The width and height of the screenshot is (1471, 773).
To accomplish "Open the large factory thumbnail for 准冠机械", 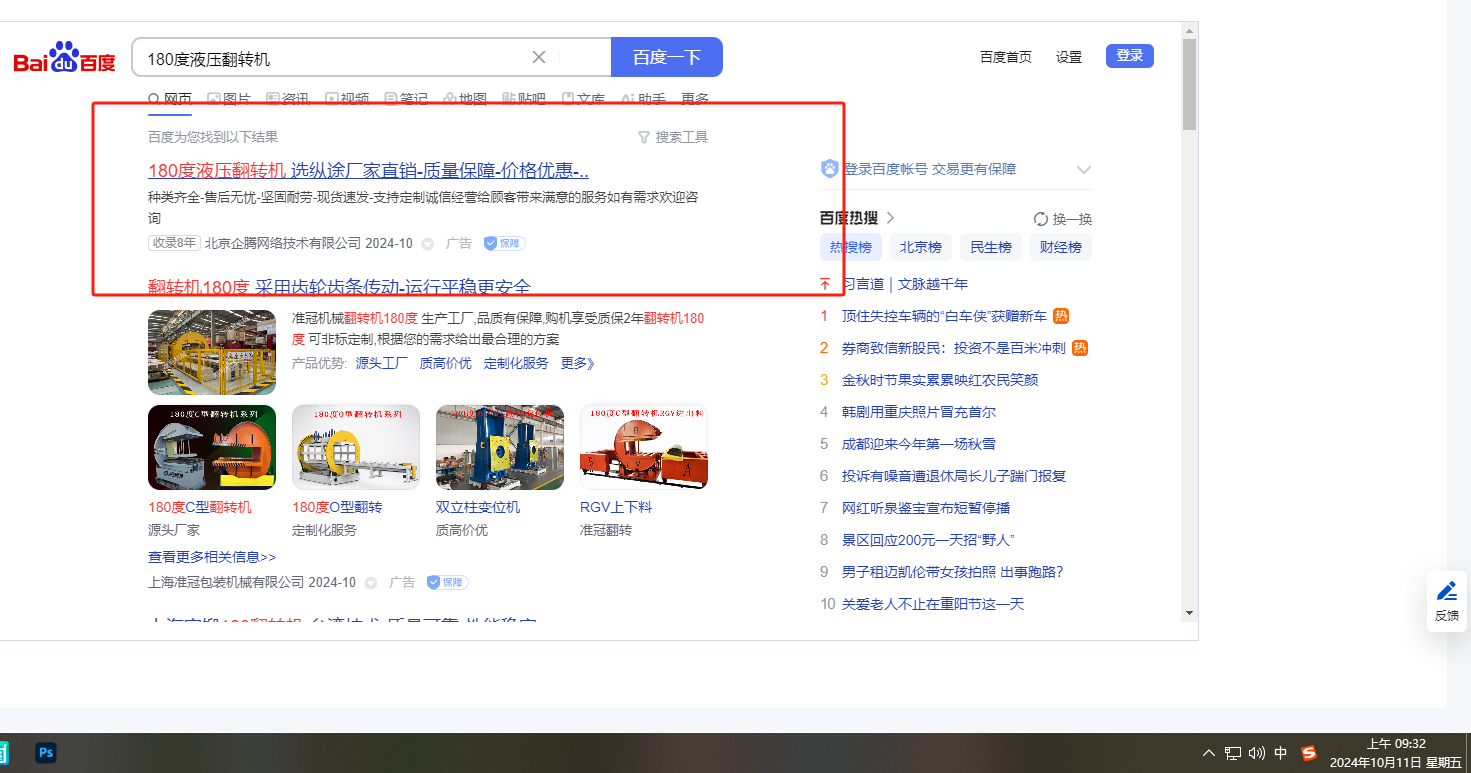I will [212, 352].
